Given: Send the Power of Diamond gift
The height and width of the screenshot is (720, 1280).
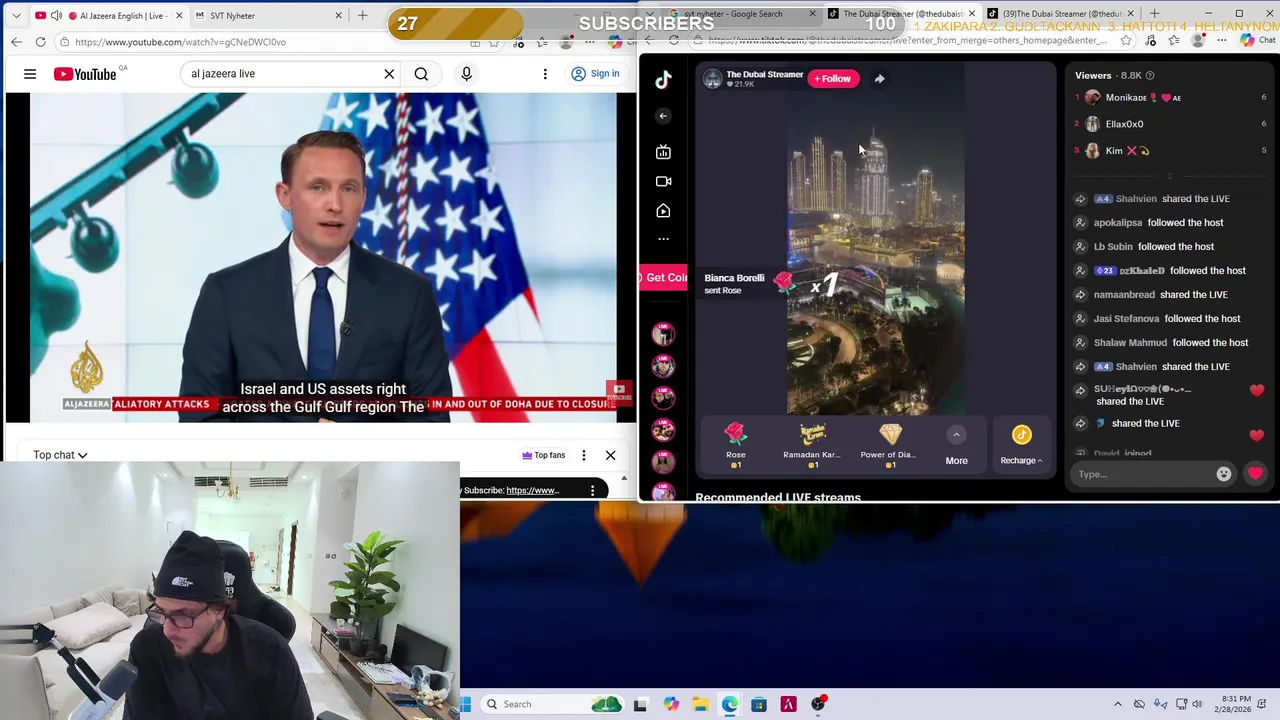Looking at the screenshot, I should click(x=889, y=444).
